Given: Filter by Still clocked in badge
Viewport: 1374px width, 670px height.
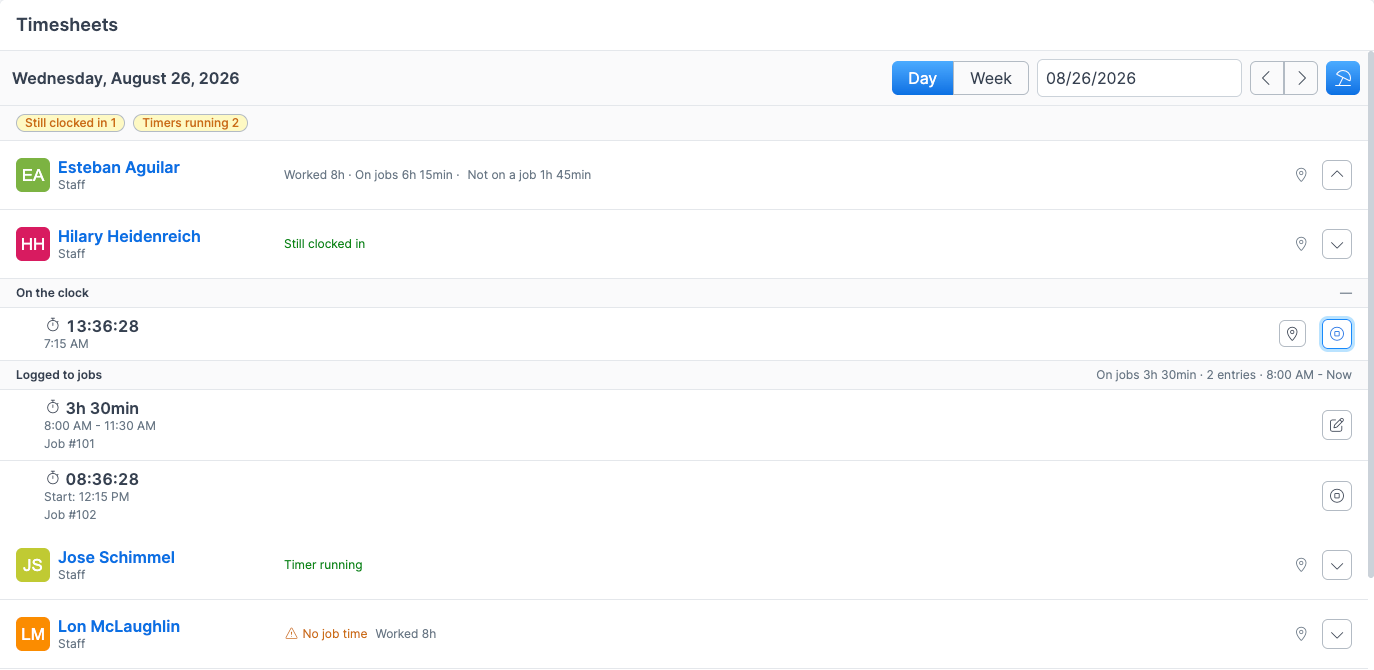Looking at the screenshot, I should coord(70,123).
